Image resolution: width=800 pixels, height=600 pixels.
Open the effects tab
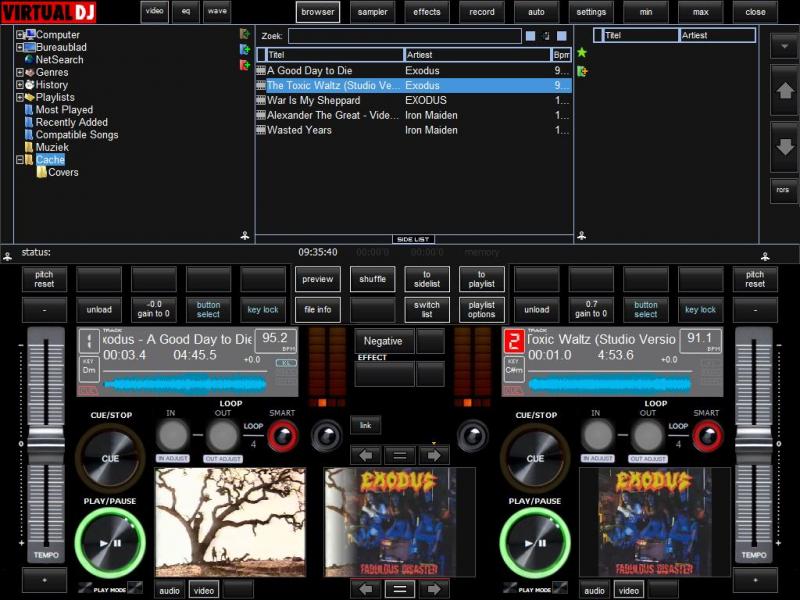click(x=427, y=12)
